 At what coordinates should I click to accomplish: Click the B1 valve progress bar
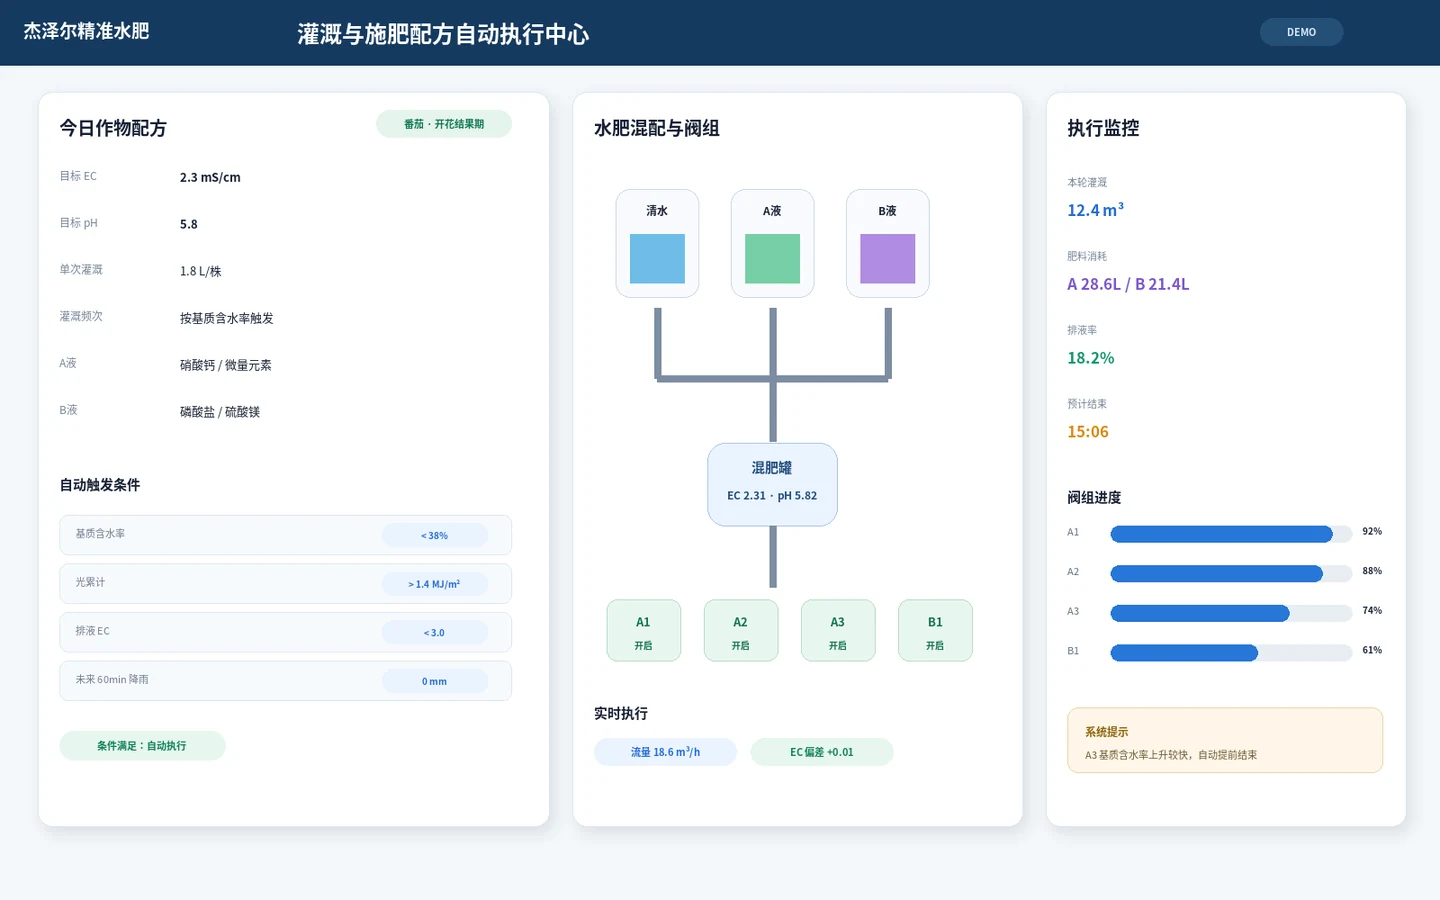(x=1231, y=653)
